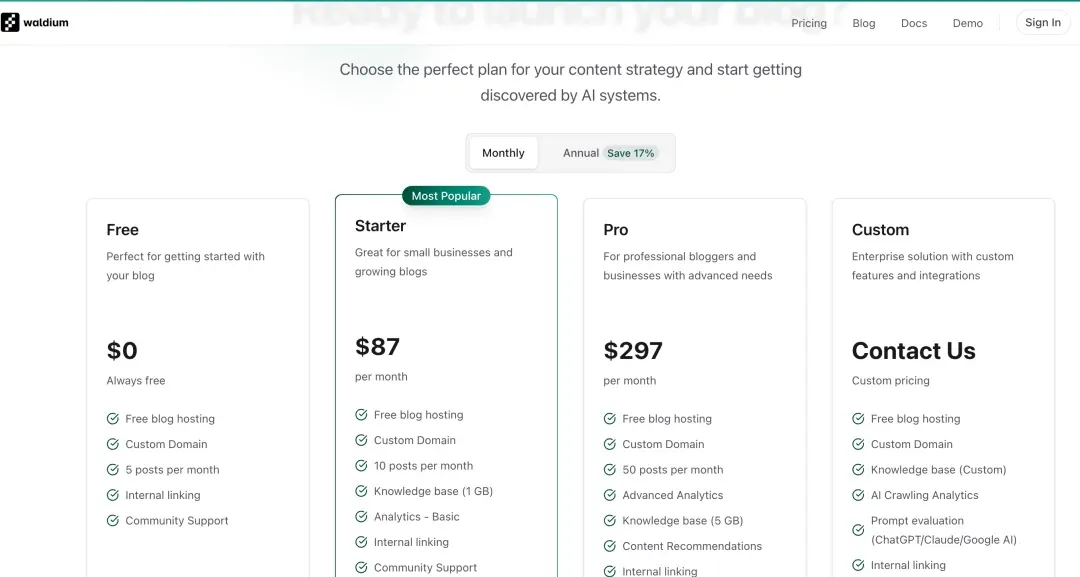The width and height of the screenshot is (1080, 577).
Task: Click the Save 17% badge
Action: [x=631, y=153]
